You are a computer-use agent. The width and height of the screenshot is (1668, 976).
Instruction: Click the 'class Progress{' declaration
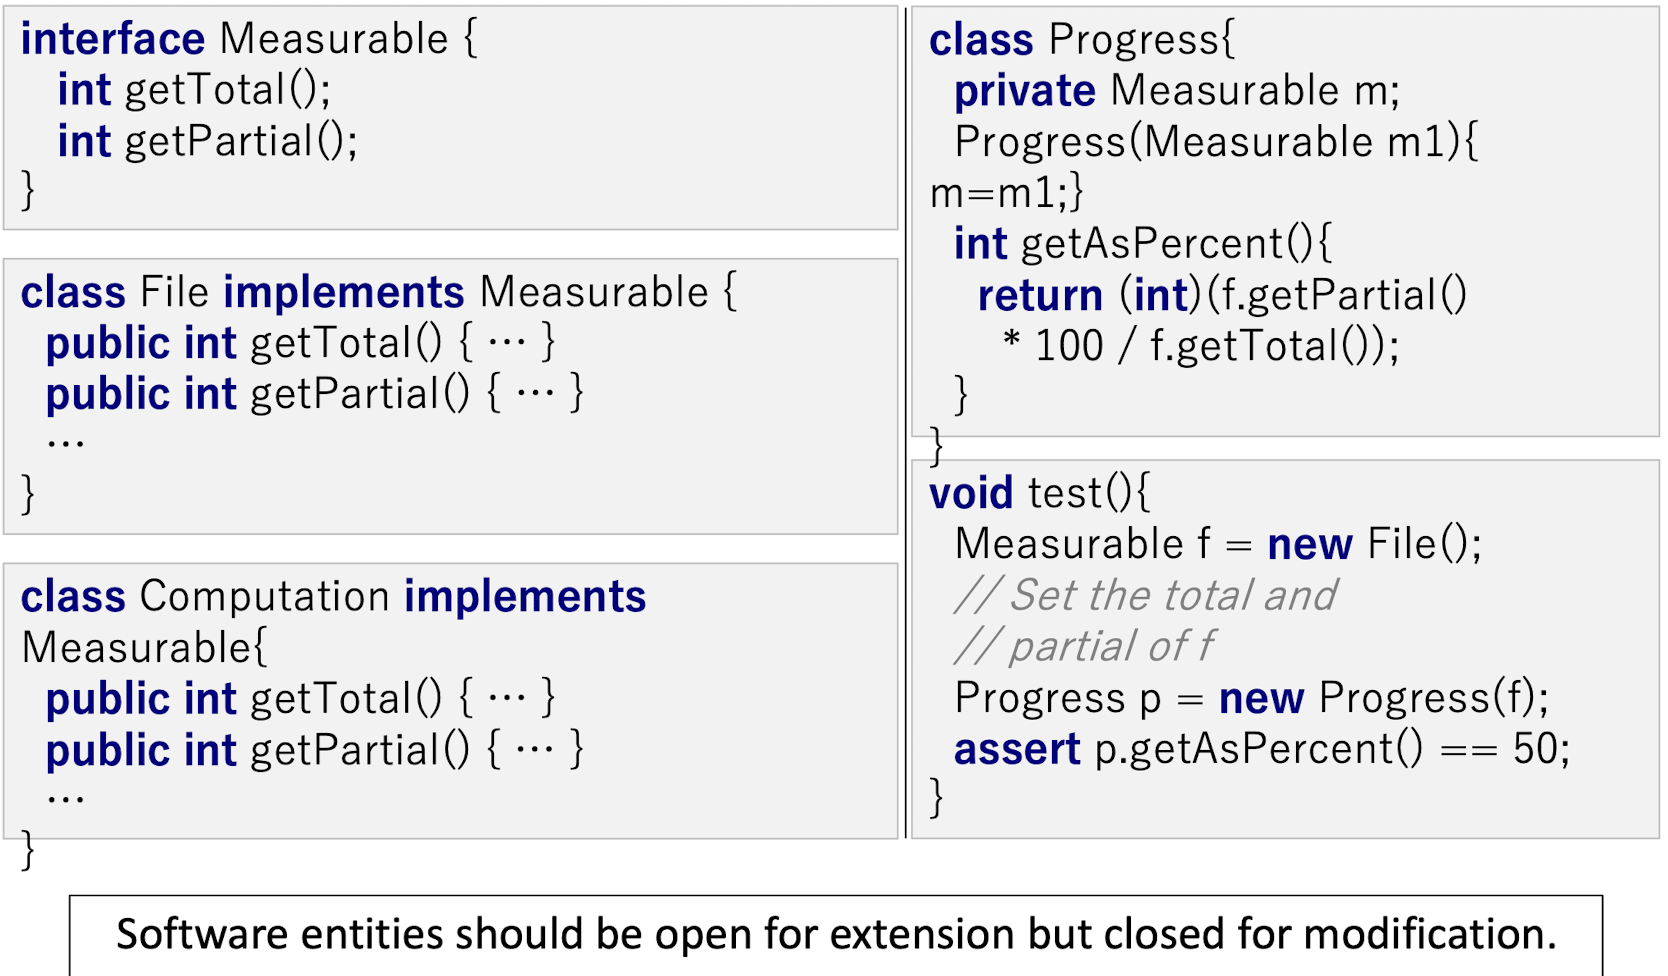(1082, 40)
